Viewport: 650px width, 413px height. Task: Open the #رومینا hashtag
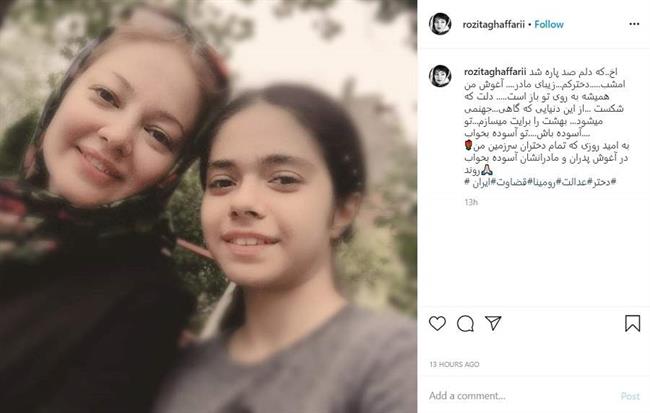(545, 182)
